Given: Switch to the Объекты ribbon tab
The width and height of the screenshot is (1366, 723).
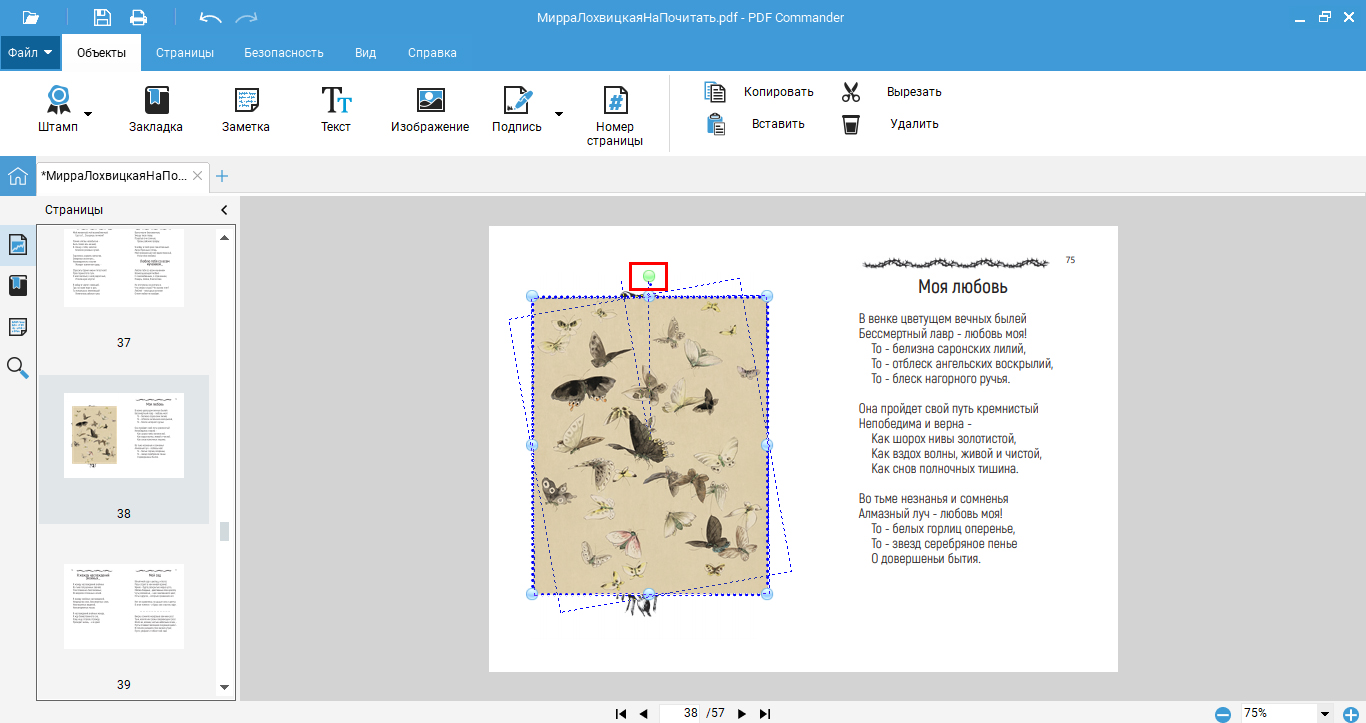Looking at the screenshot, I should click(101, 53).
